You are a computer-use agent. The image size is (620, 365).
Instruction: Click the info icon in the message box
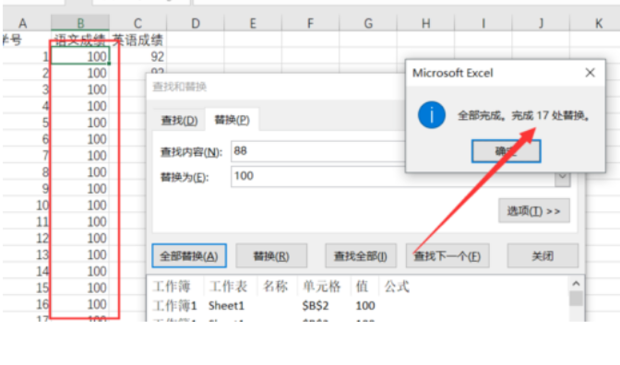[x=431, y=115]
